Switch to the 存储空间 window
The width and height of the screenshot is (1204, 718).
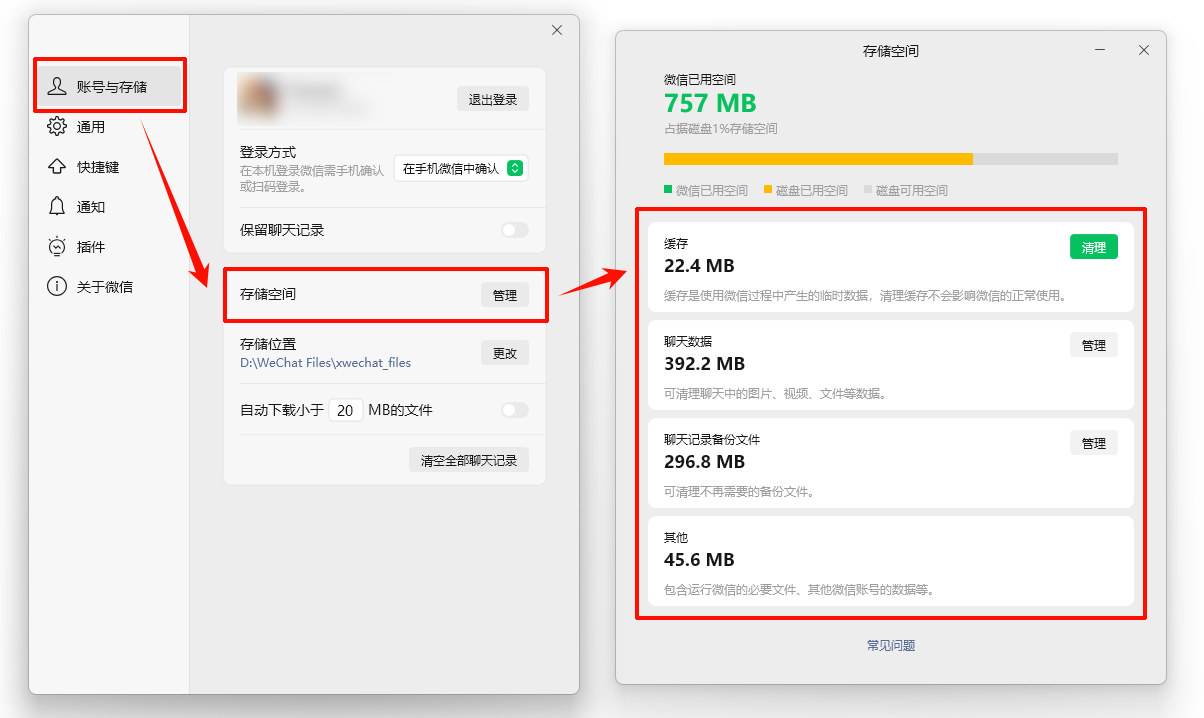click(890, 50)
